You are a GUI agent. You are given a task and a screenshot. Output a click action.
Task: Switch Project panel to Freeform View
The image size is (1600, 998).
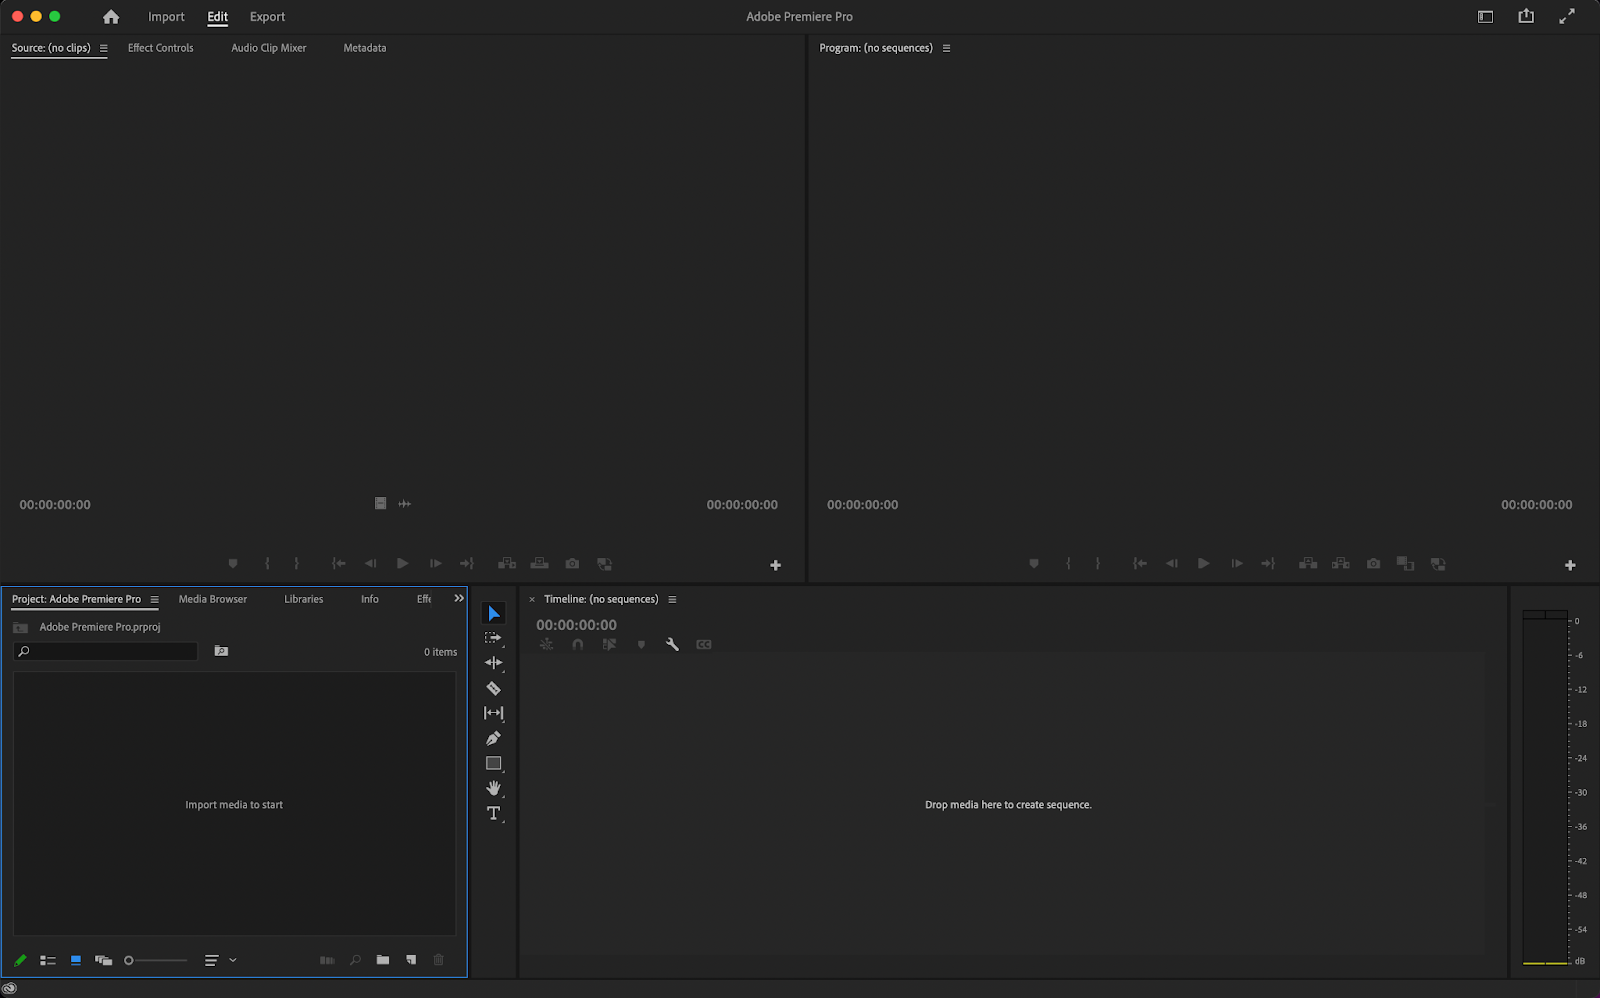click(103, 960)
